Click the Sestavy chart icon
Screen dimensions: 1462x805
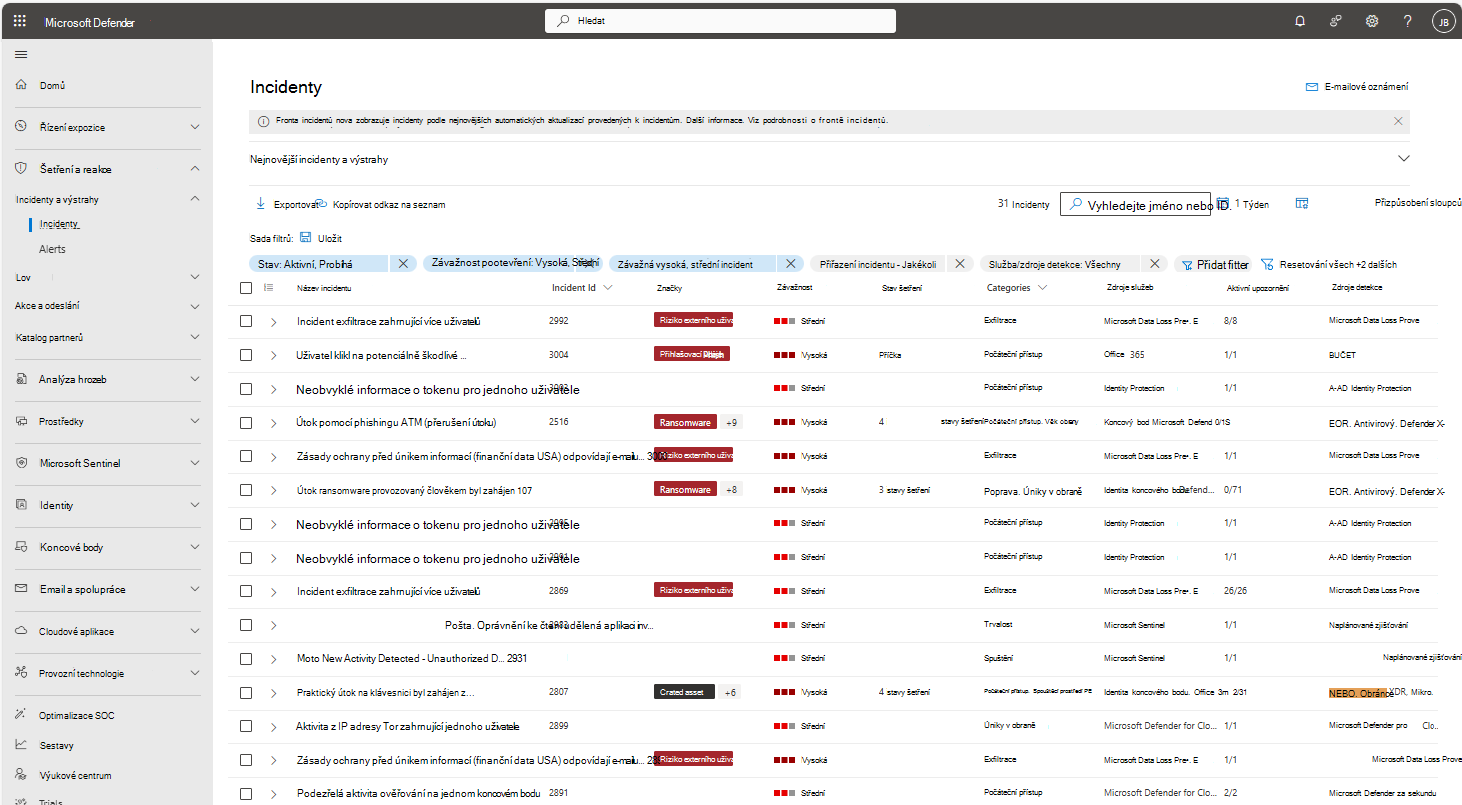click(x=22, y=745)
